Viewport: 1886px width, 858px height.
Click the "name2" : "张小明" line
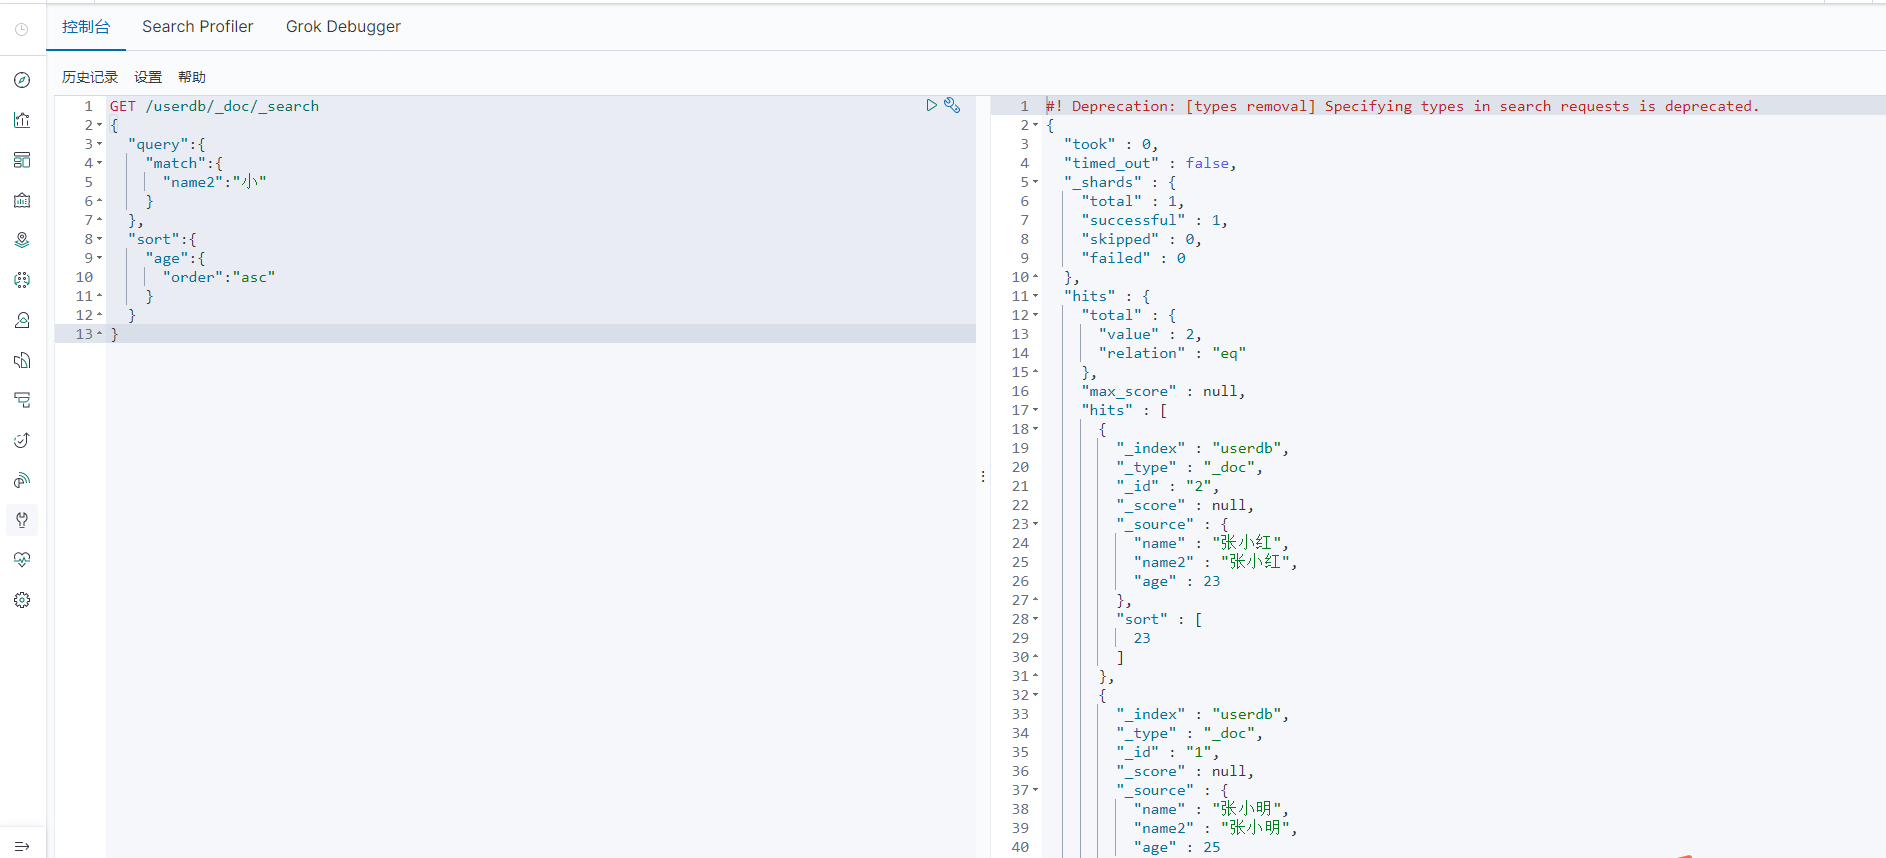click(x=1215, y=828)
